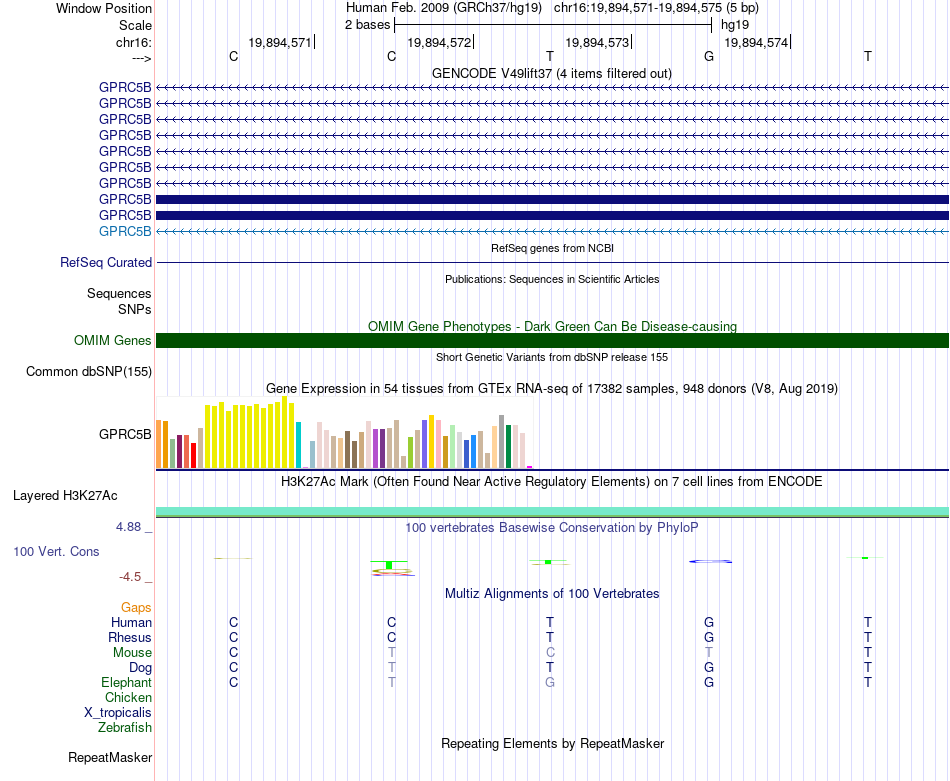Click the first GPRC5B thick exon bar
This screenshot has width=950, height=781.
tap(552, 199)
